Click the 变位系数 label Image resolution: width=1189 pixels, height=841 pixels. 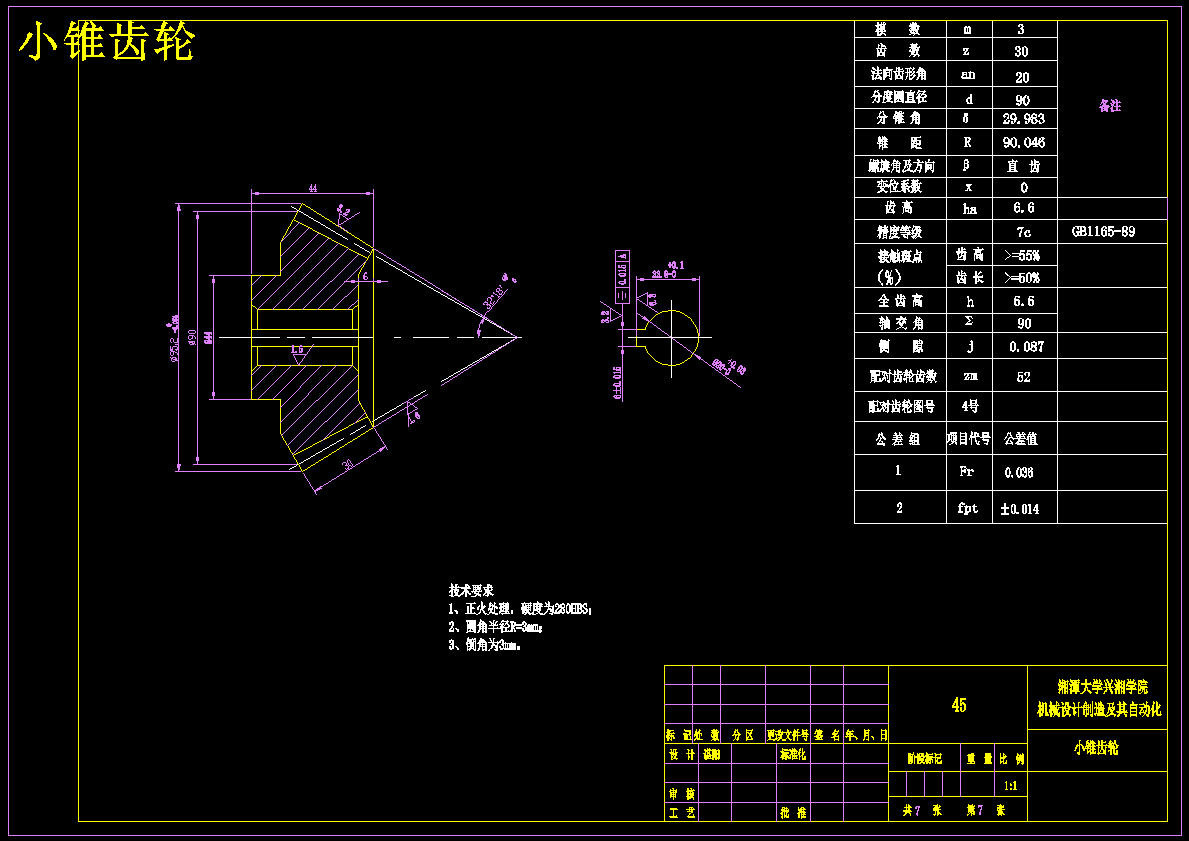click(899, 187)
